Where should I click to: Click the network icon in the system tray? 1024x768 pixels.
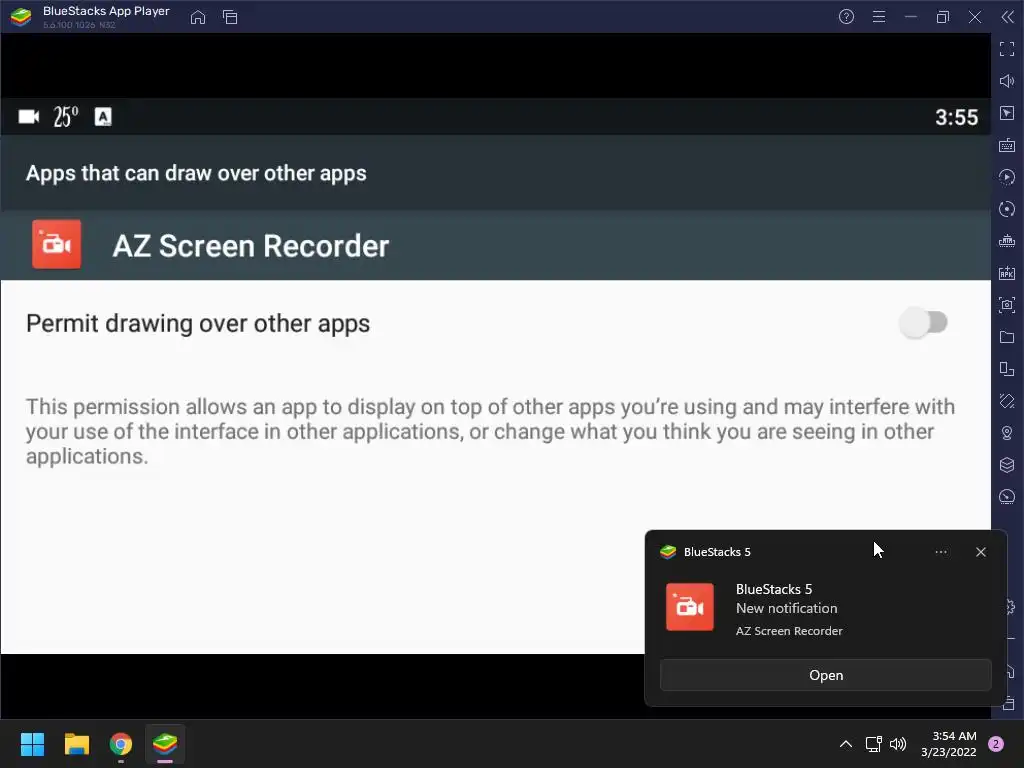(x=873, y=744)
